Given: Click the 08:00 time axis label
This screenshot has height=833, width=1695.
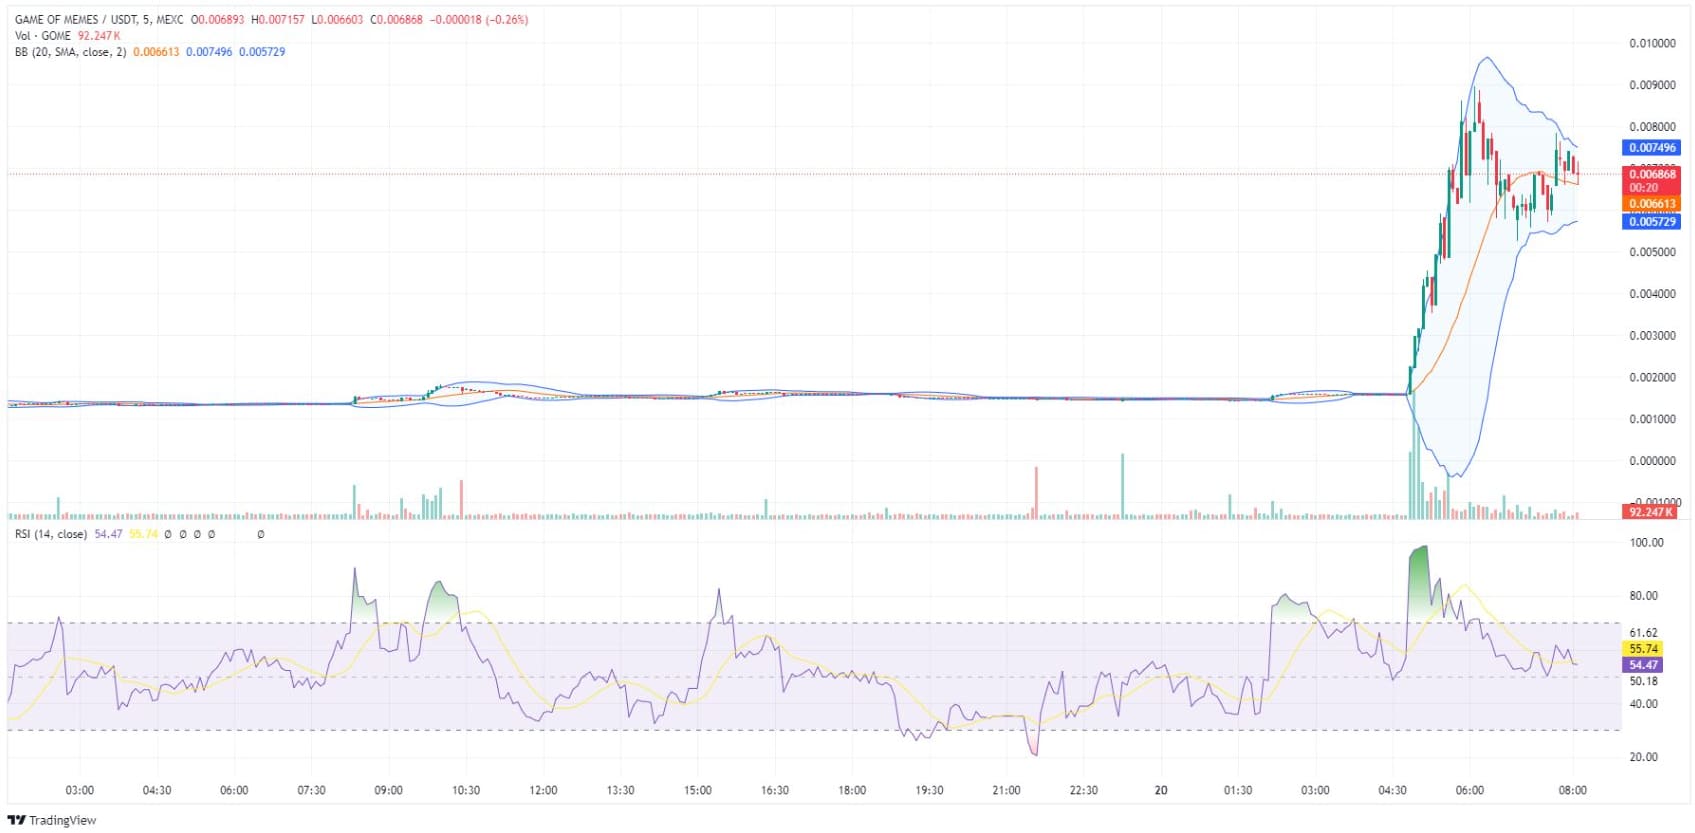Looking at the screenshot, I should pos(1572,791).
